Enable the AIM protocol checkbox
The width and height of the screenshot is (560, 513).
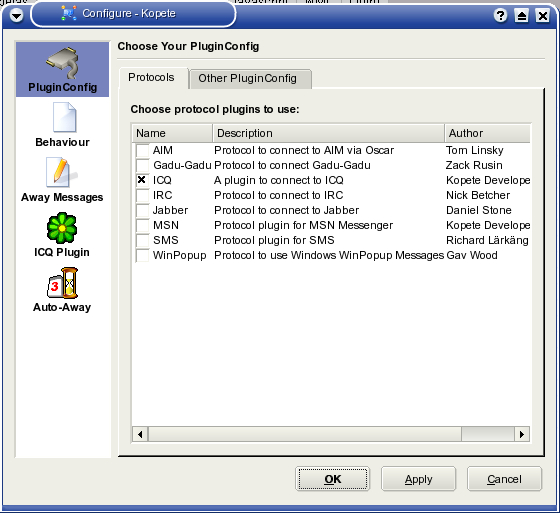coord(142,150)
